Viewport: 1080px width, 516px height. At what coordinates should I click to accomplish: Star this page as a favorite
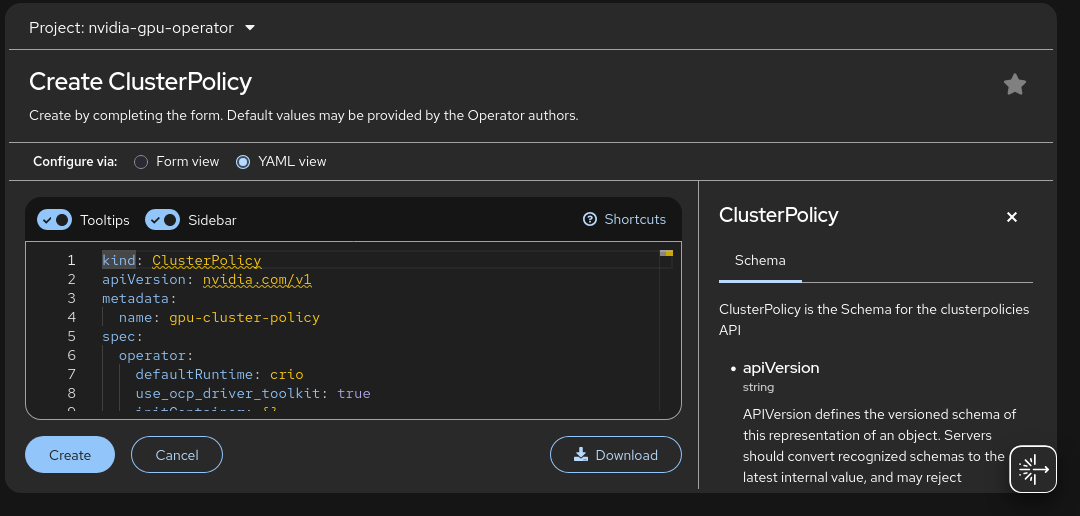1014,85
